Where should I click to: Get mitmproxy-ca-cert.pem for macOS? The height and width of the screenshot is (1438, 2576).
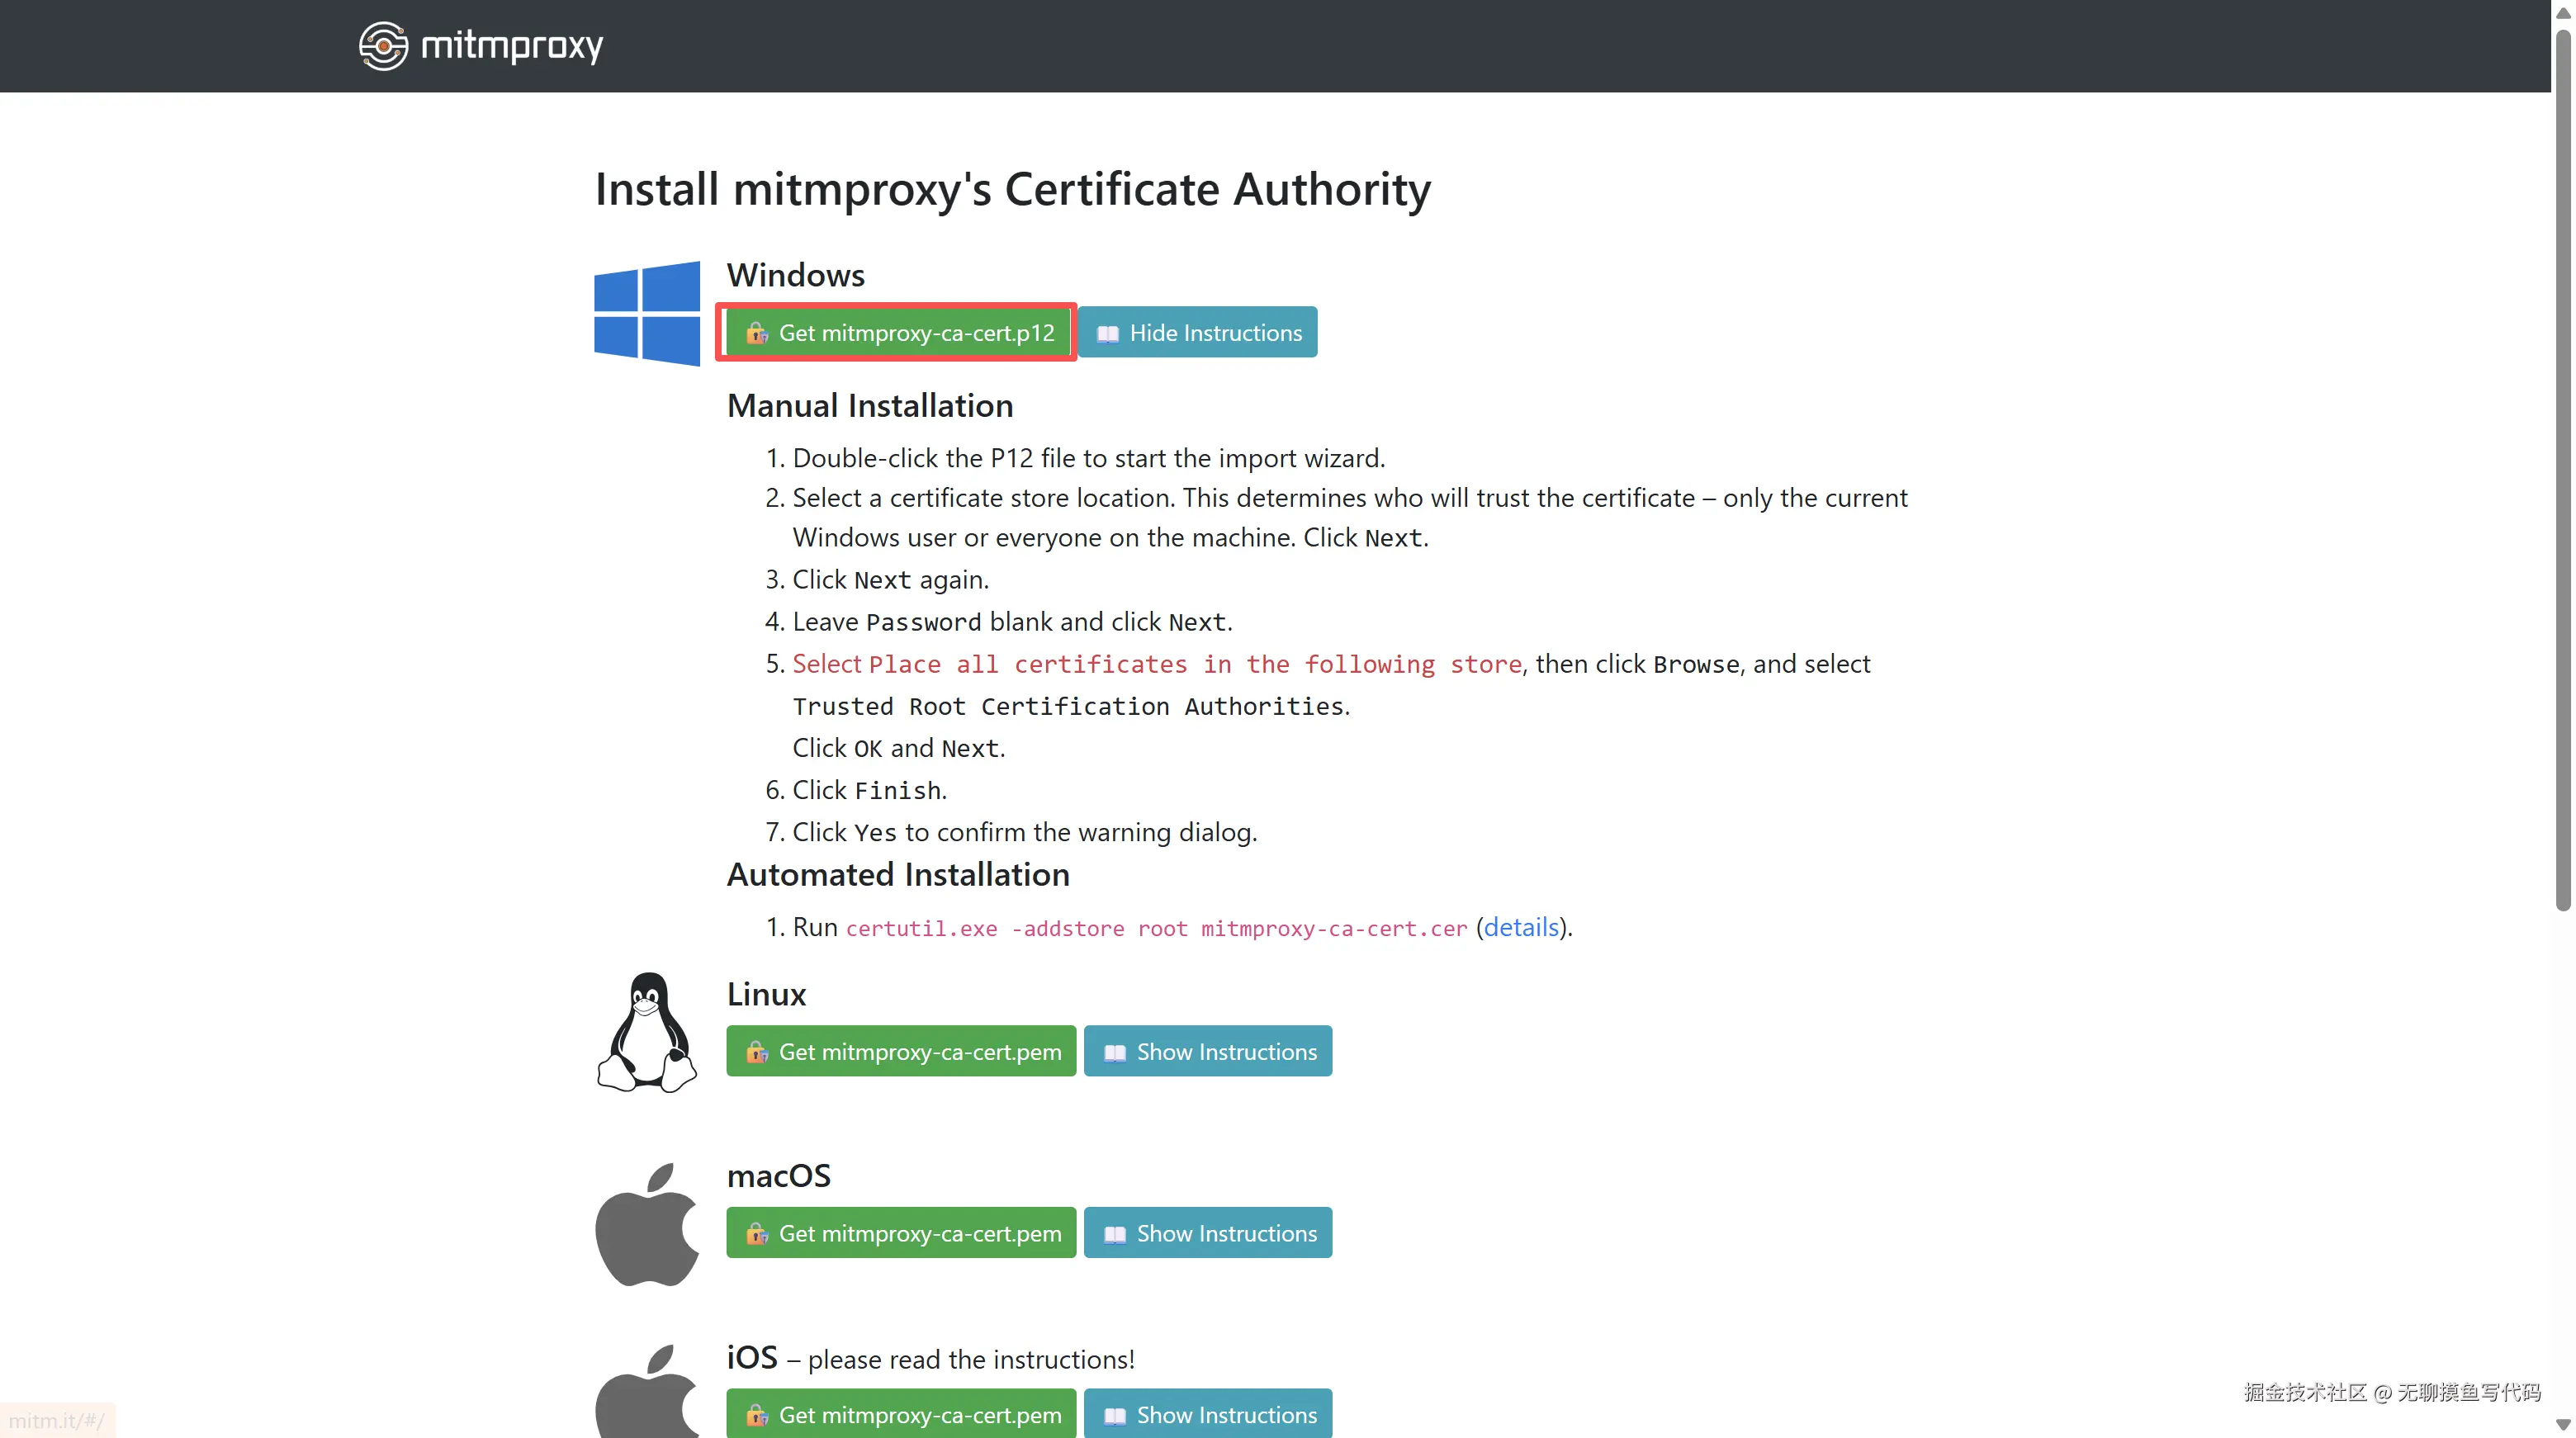coord(901,1233)
